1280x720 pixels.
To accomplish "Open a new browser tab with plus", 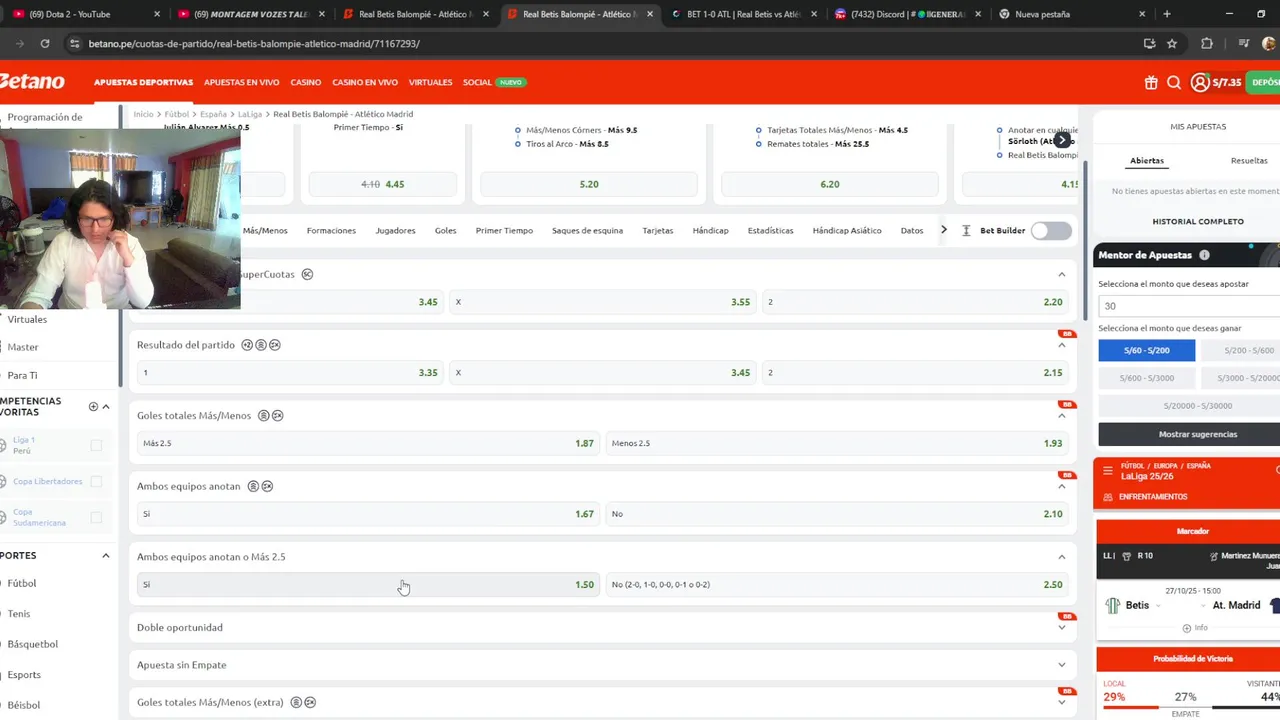I will (1166, 14).
